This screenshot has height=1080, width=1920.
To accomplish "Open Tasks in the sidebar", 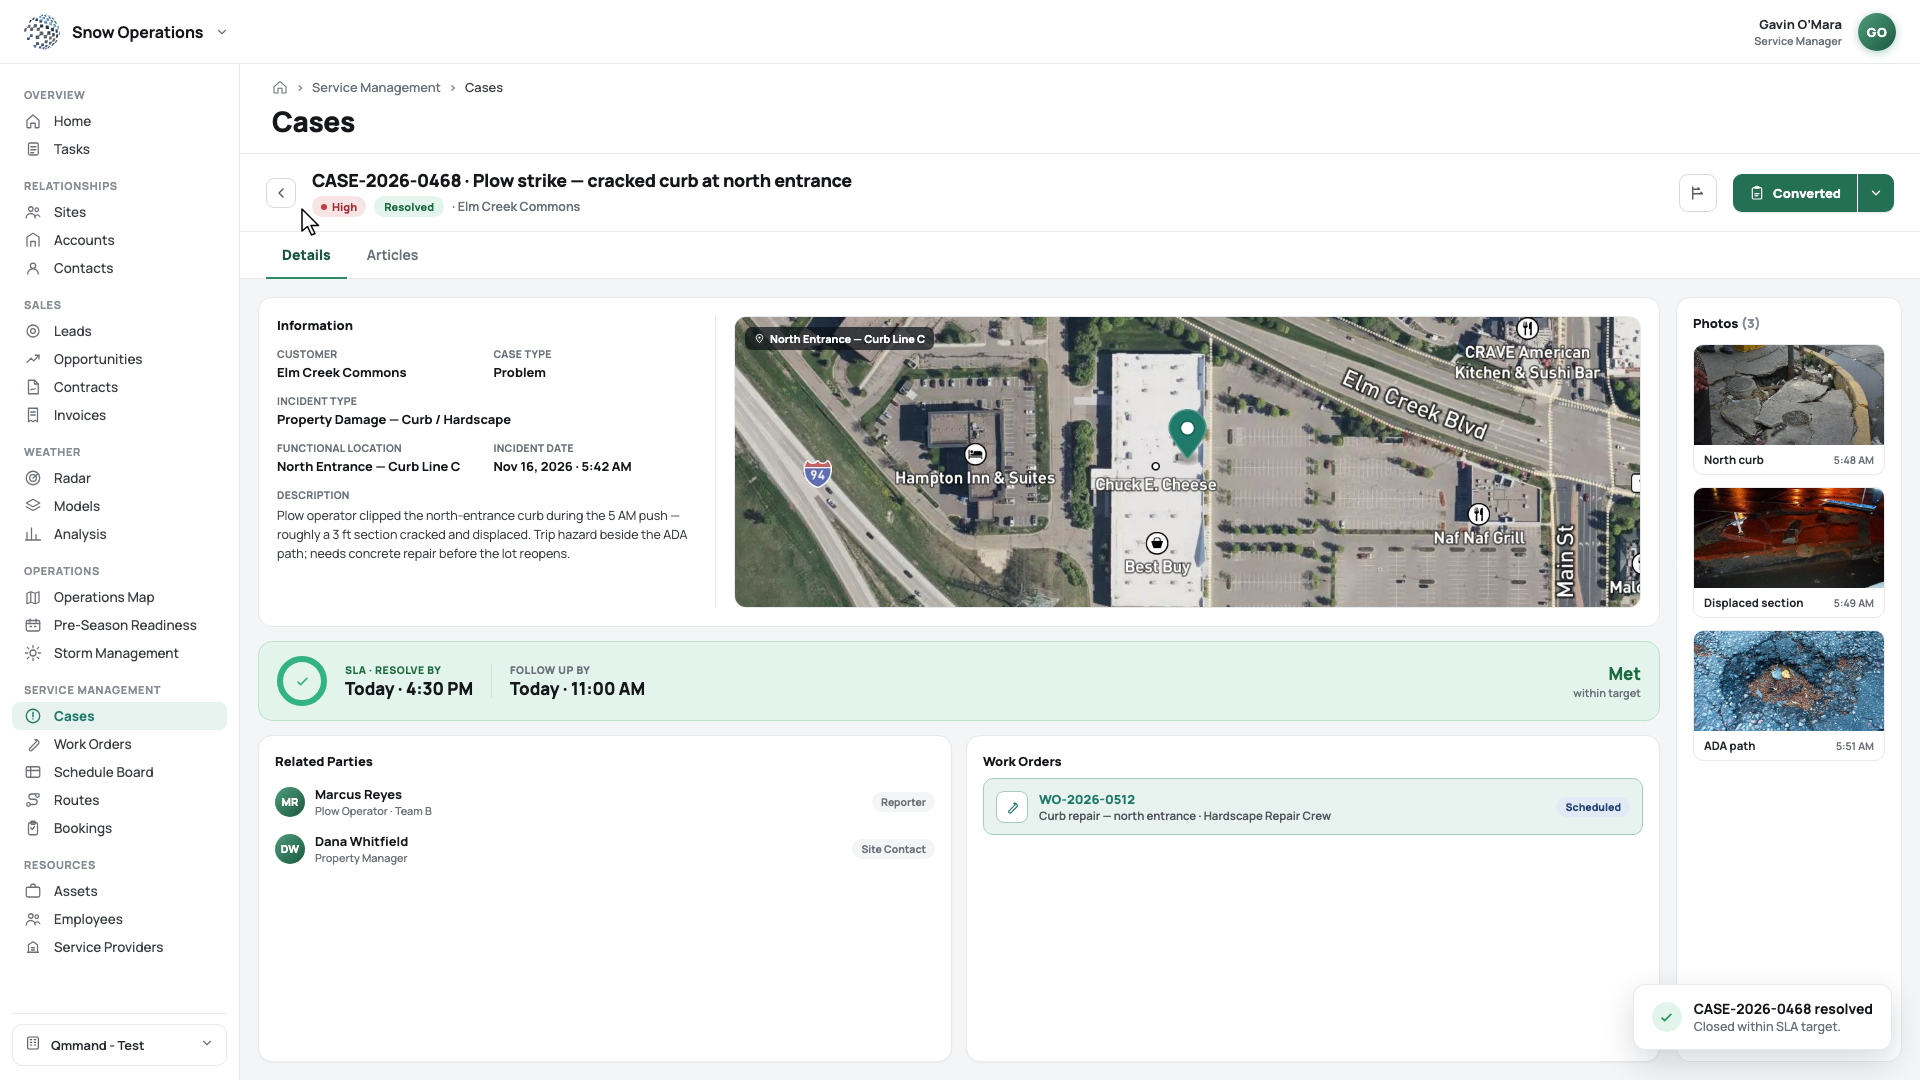I will pos(119,149).
